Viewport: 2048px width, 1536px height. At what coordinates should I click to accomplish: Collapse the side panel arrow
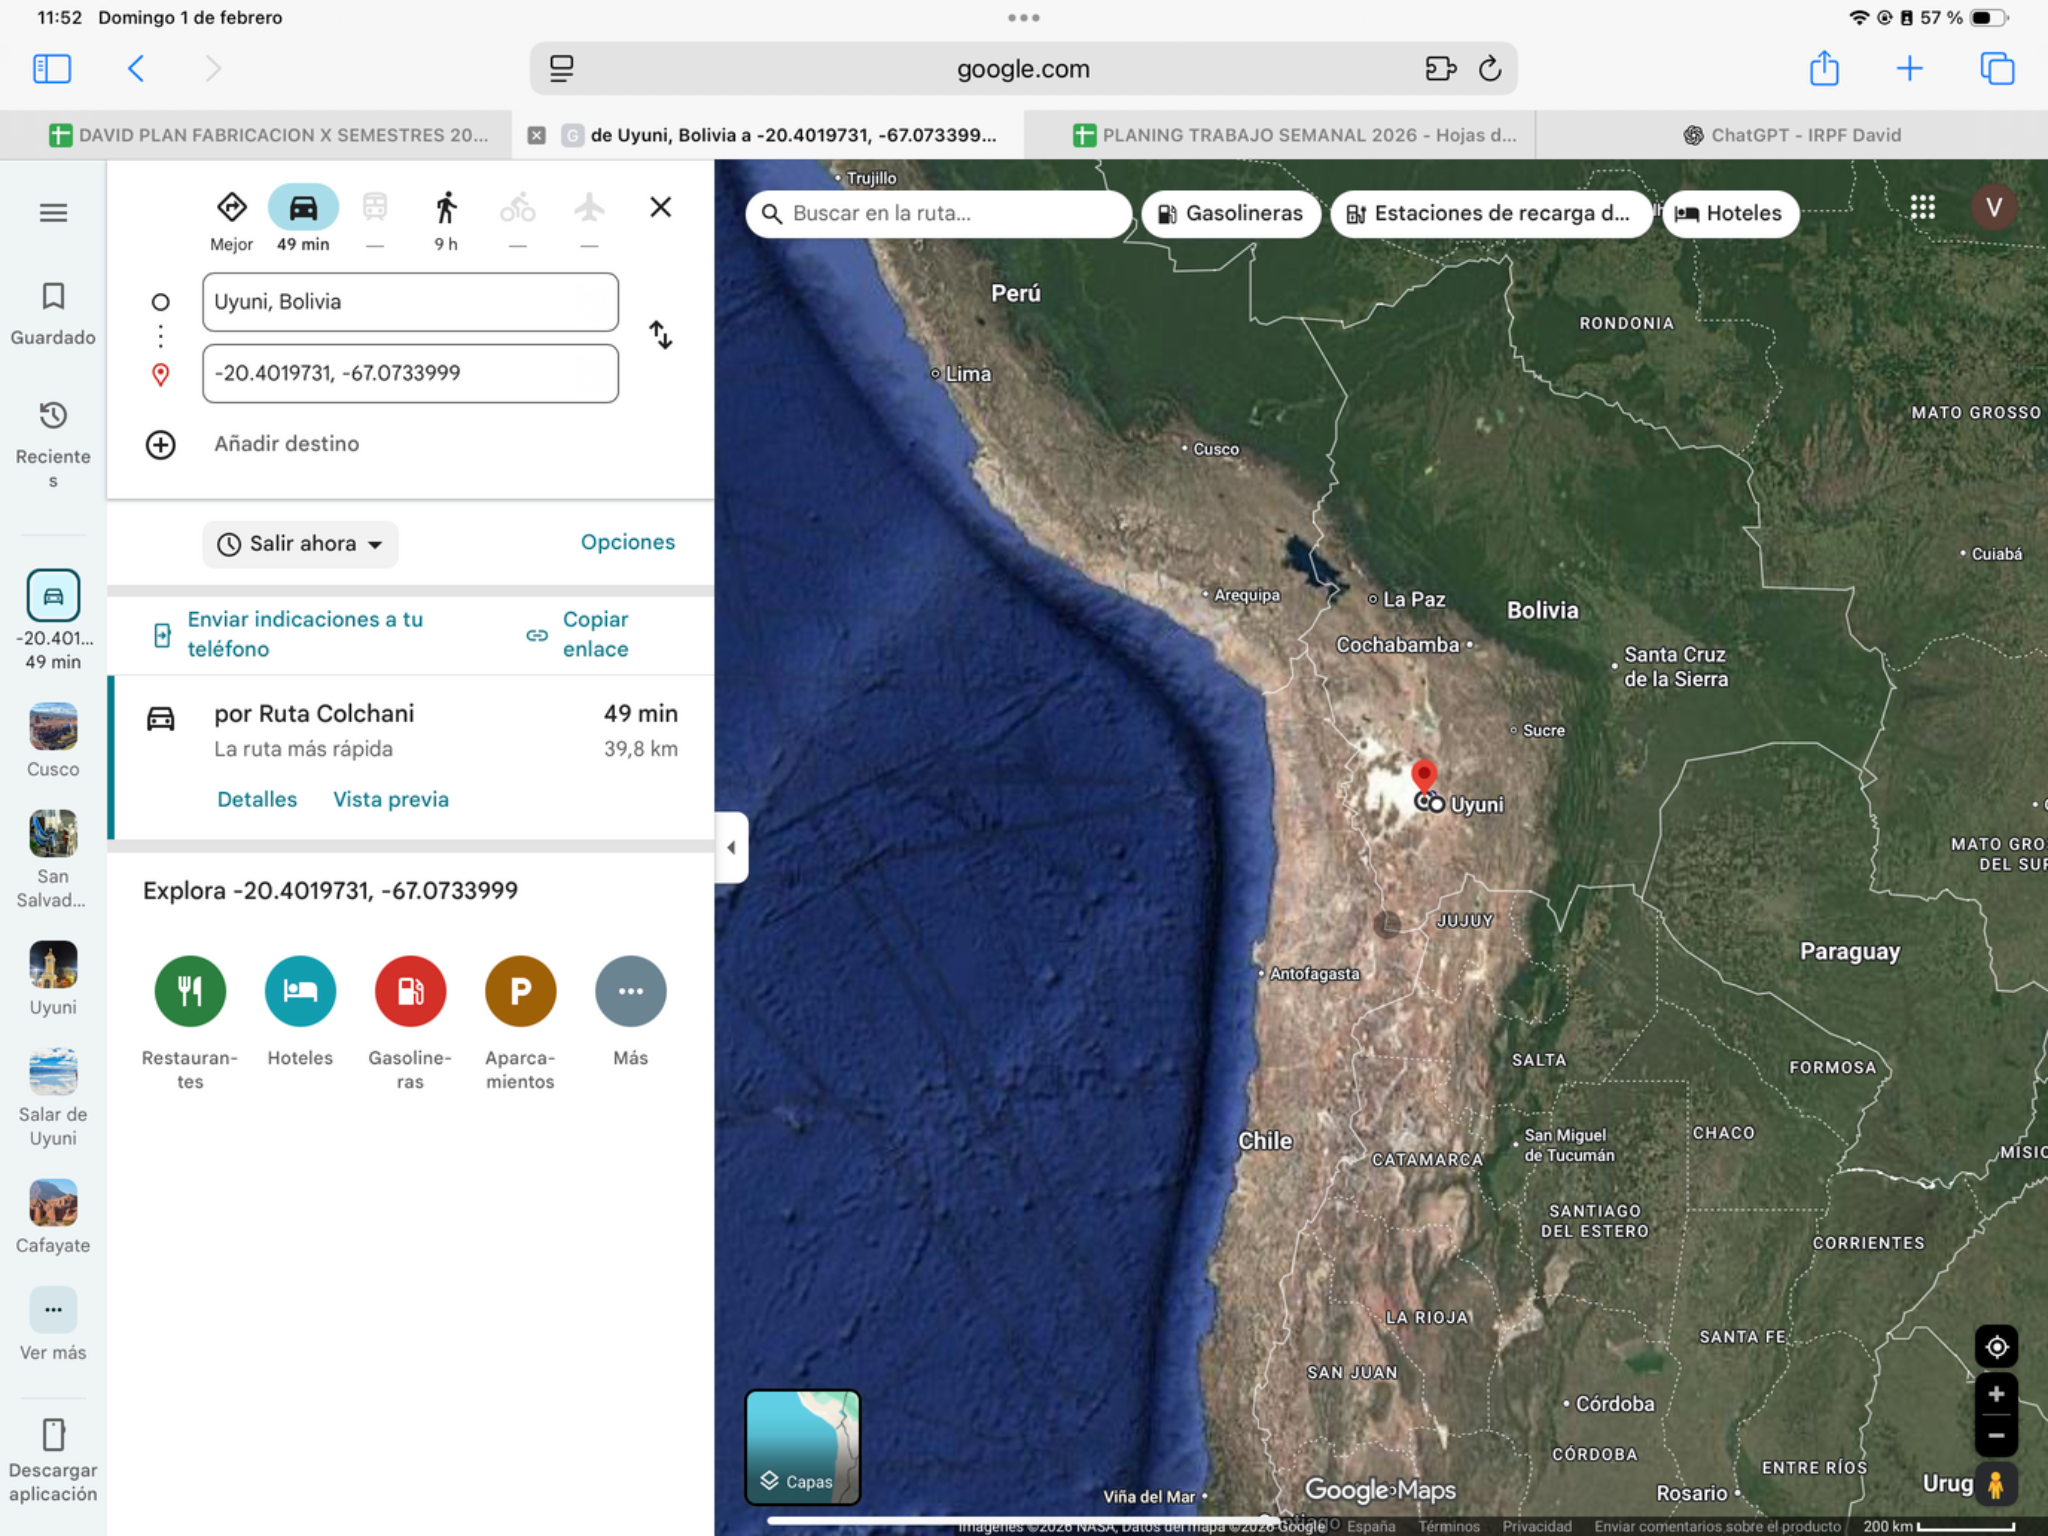[731, 848]
